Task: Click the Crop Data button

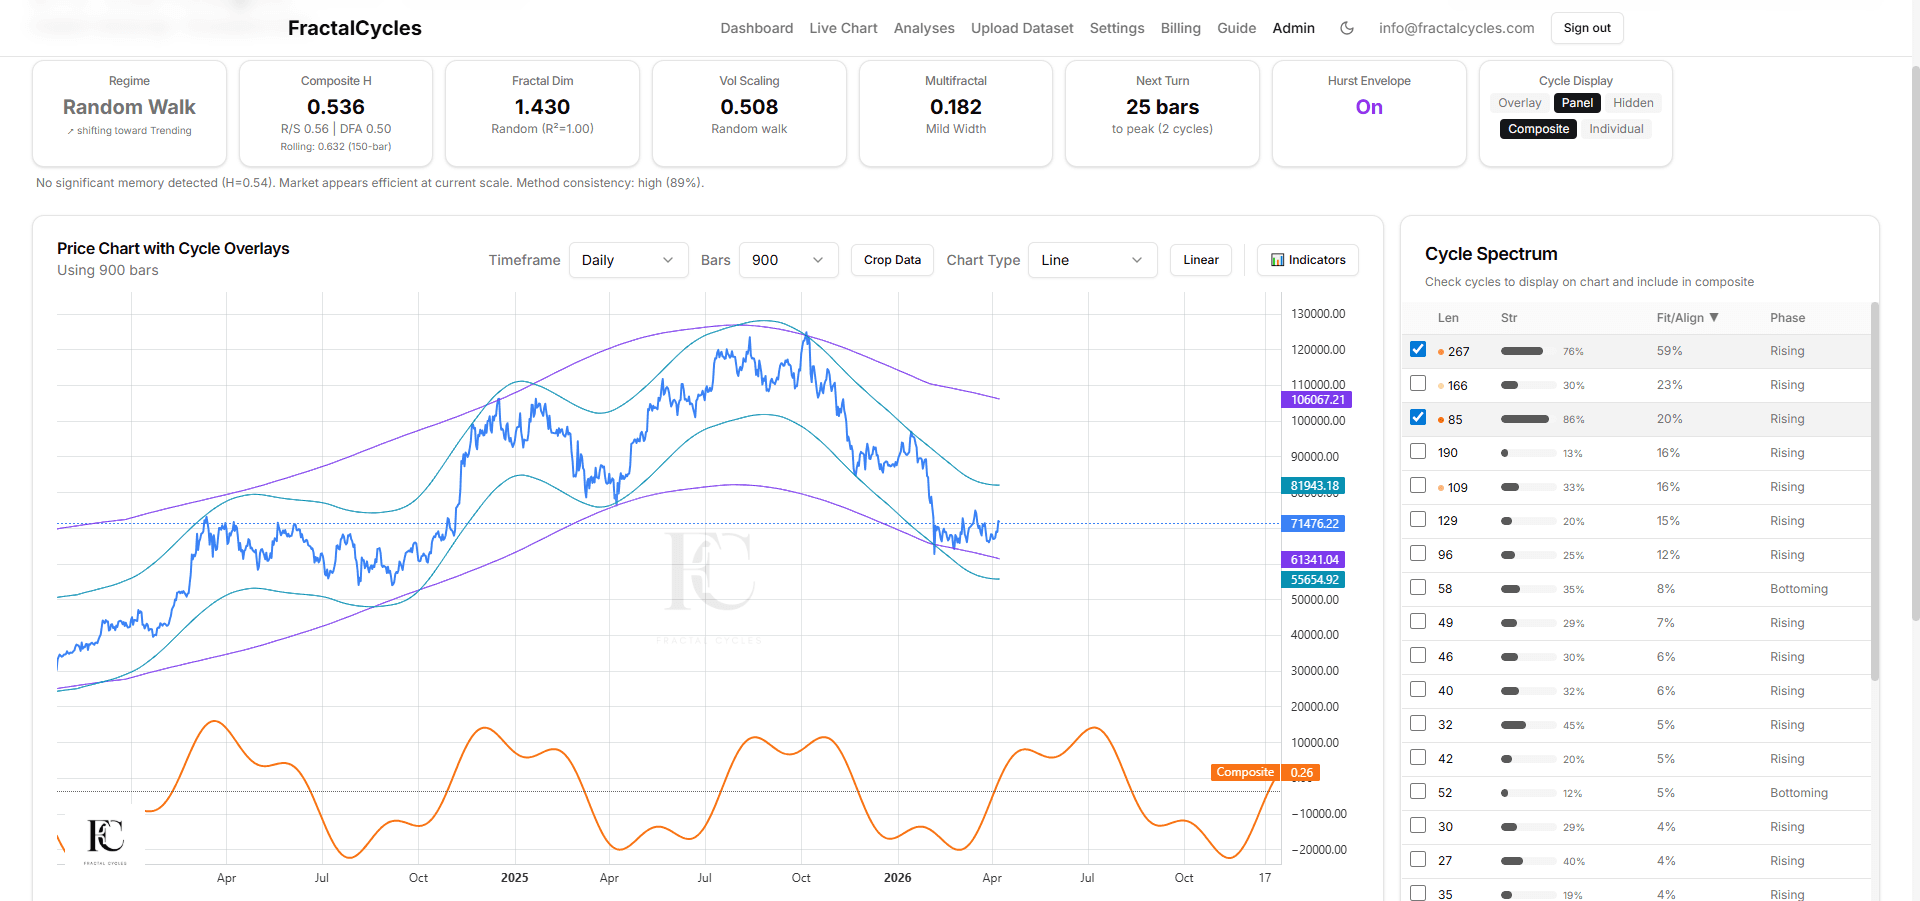Action: coord(891,260)
